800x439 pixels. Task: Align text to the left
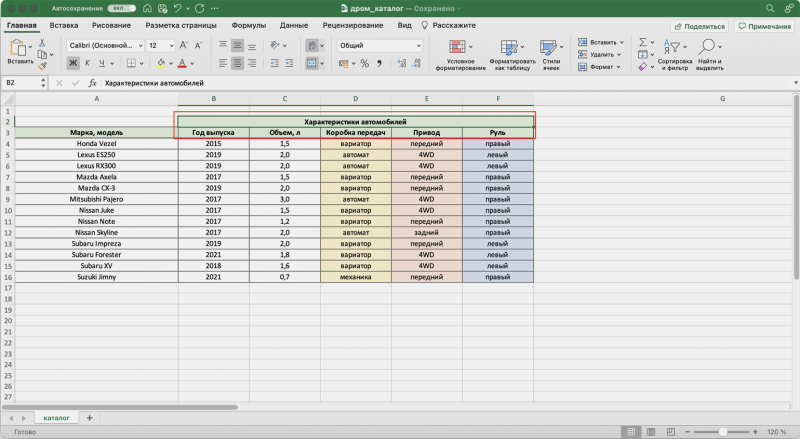click(x=223, y=63)
